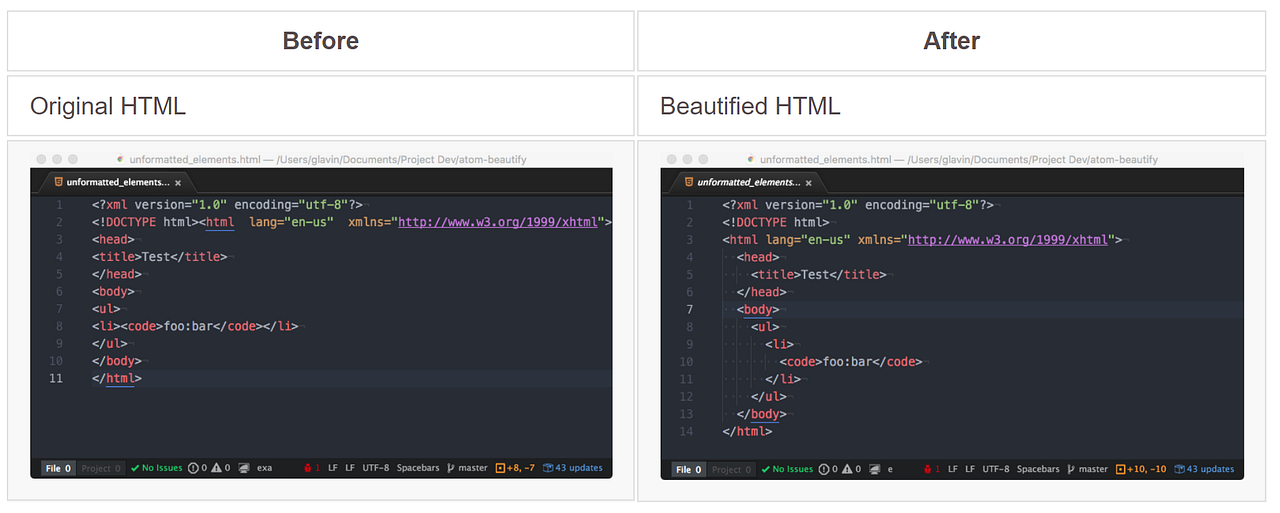Follow w3.org xhtml link in After editor

1008,240
